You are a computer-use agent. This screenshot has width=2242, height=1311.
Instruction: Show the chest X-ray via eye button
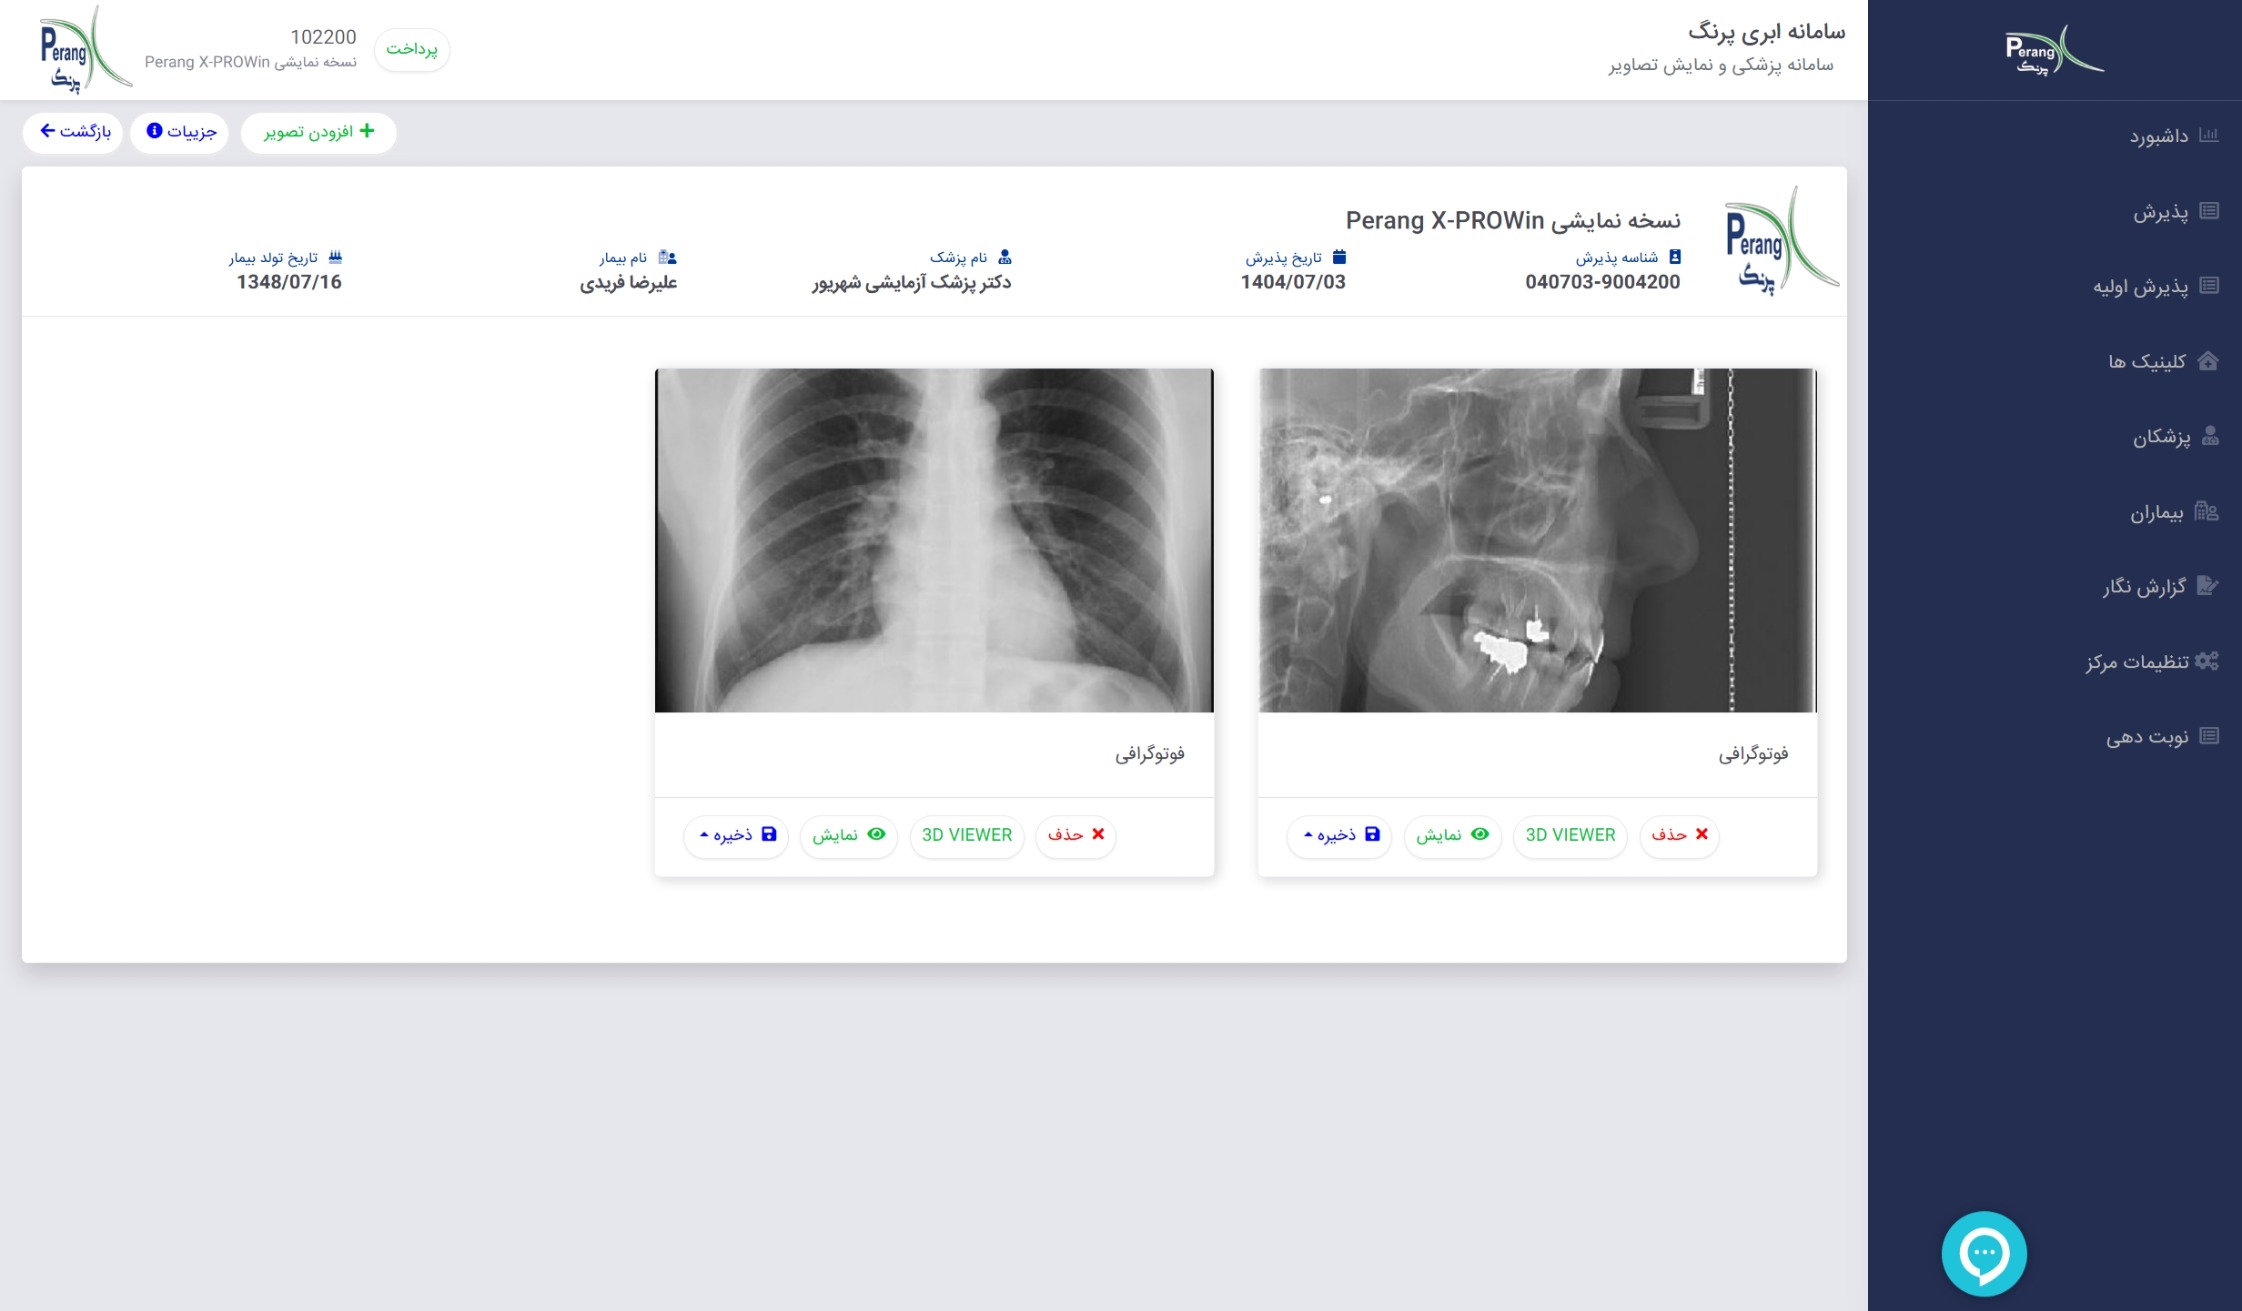(848, 835)
